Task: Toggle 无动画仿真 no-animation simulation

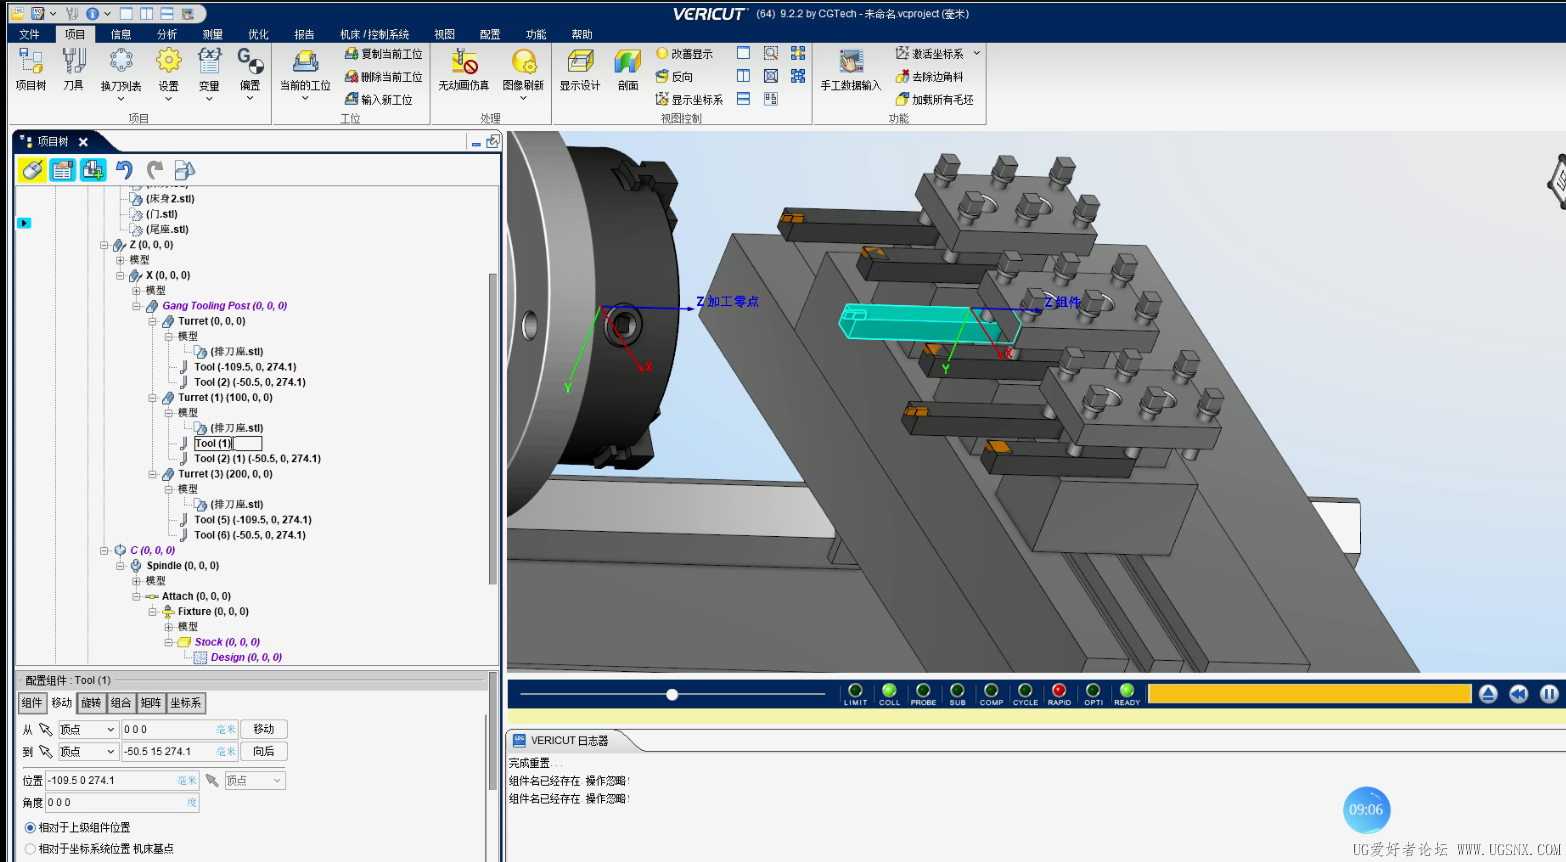Action: click(464, 69)
